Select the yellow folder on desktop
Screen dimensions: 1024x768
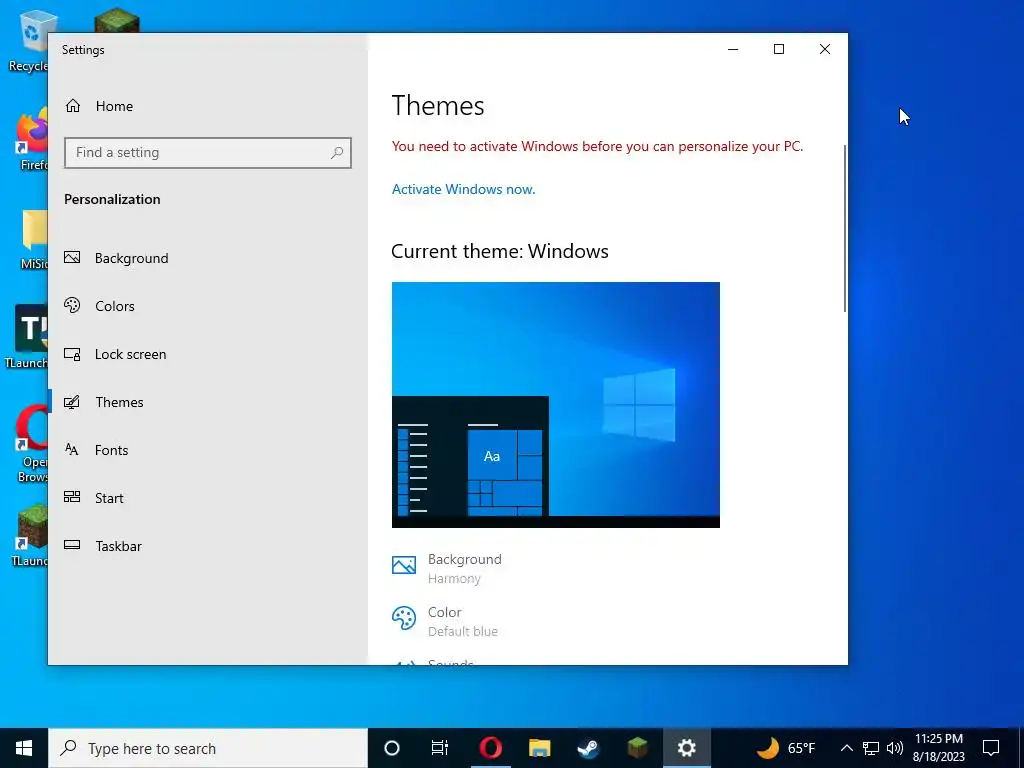pos(34,238)
